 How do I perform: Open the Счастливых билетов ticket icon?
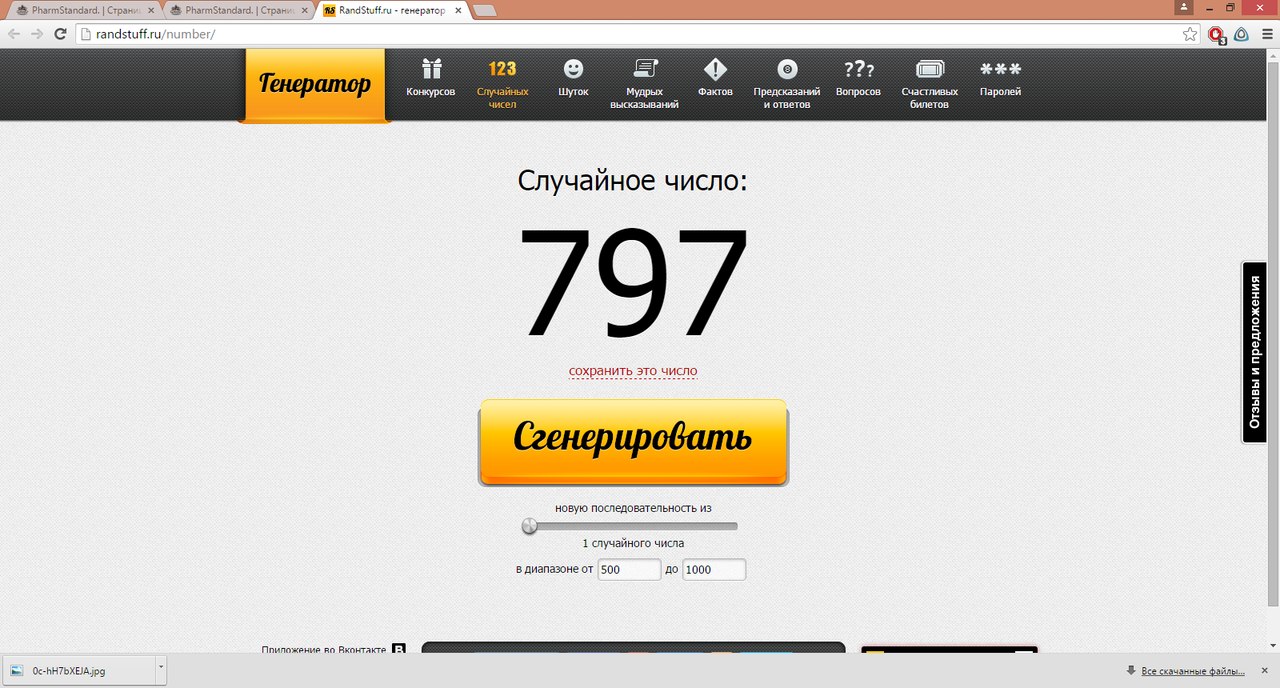tap(929, 70)
